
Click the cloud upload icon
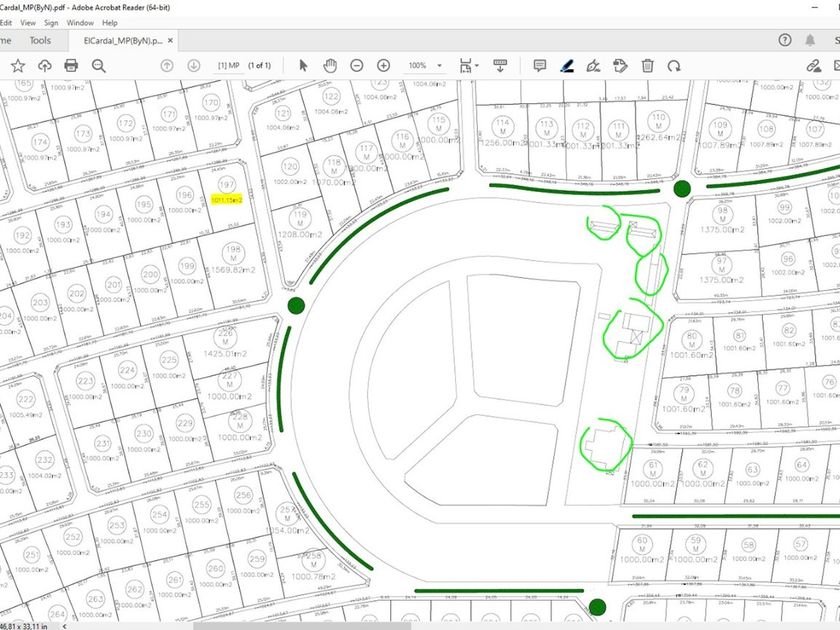pos(44,65)
